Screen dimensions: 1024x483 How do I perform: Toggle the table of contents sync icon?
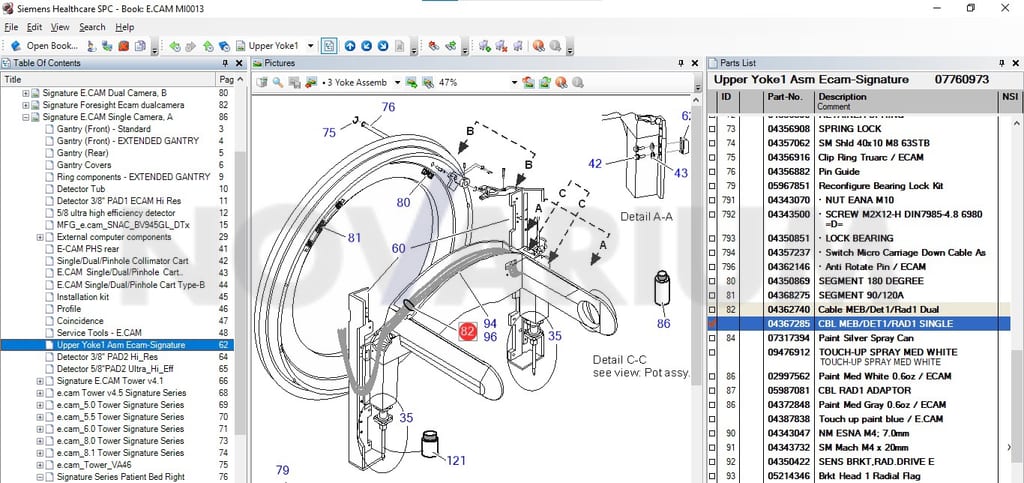329,46
